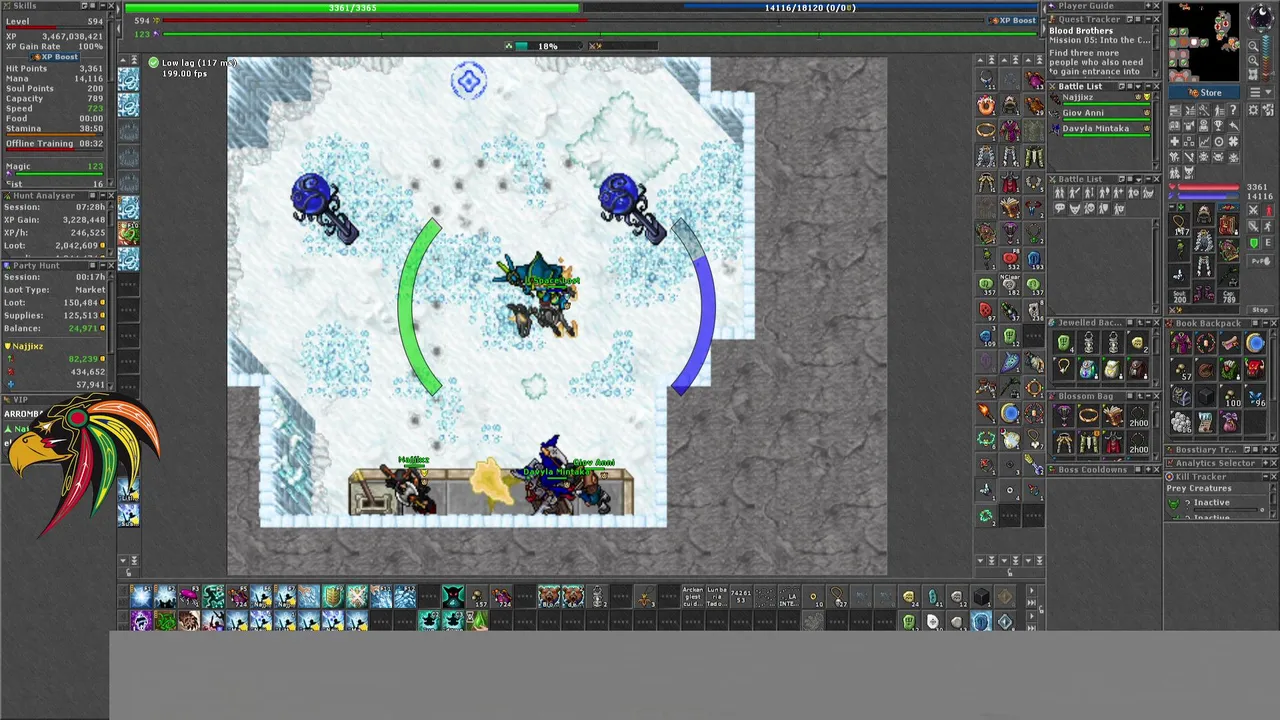
Task: Minimize the Jewelled Backpack panel
Action: (x=1148, y=322)
